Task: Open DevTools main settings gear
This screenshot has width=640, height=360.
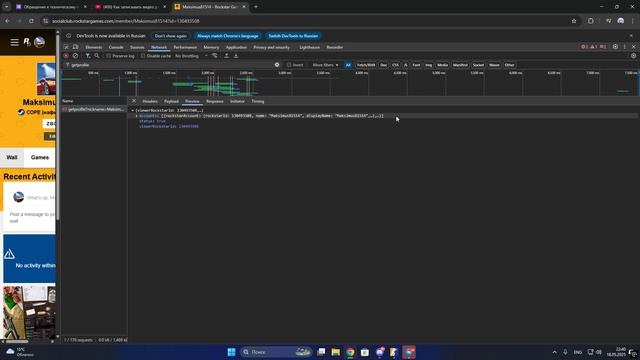Action: pyautogui.click(x=615, y=47)
